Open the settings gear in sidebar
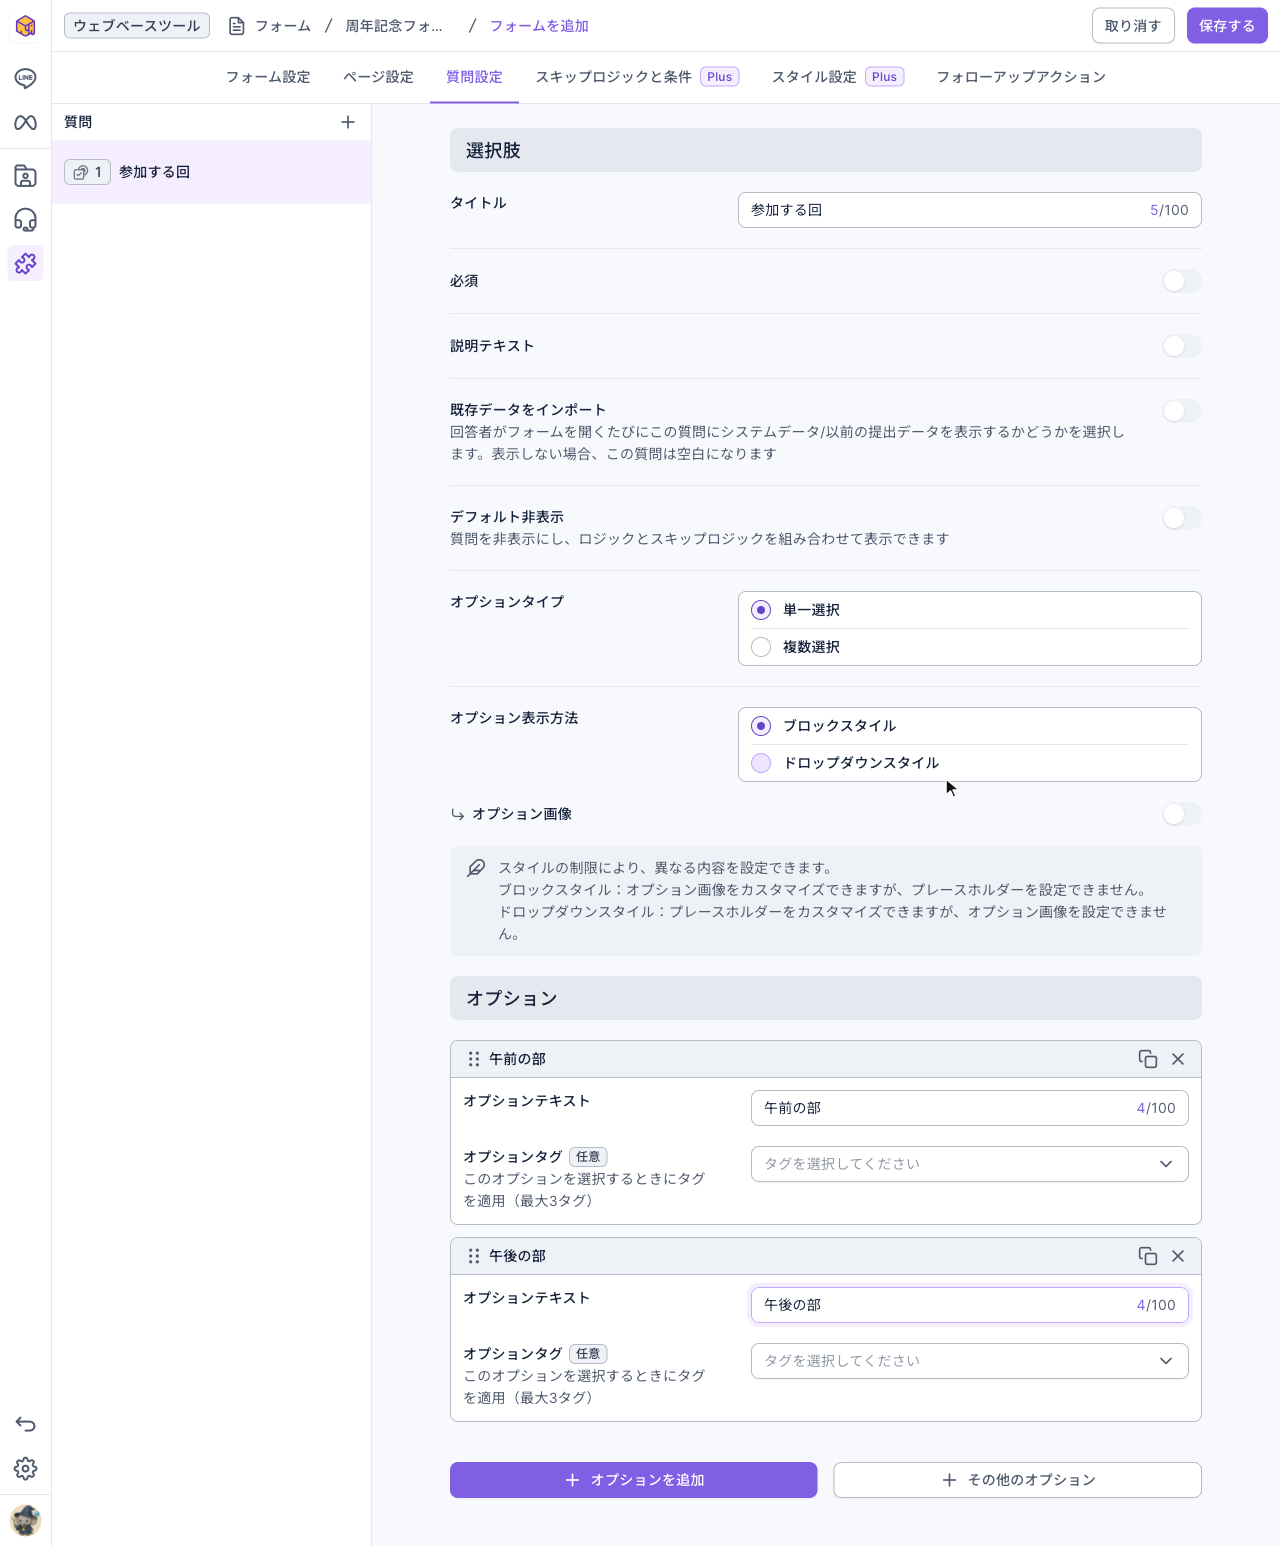1280x1546 pixels. (x=25, y=1468)
